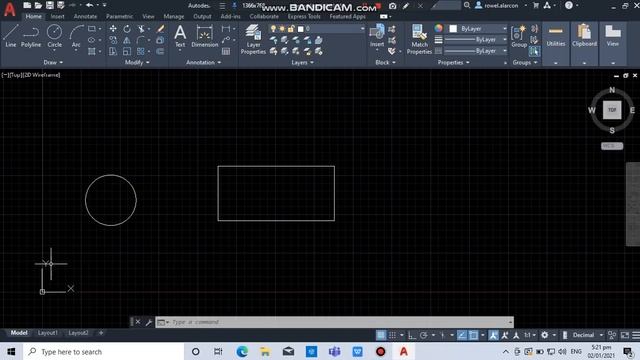Expand the Annotation panel
The height and width of the screenshot is (360, 640).
click(203, 62)
